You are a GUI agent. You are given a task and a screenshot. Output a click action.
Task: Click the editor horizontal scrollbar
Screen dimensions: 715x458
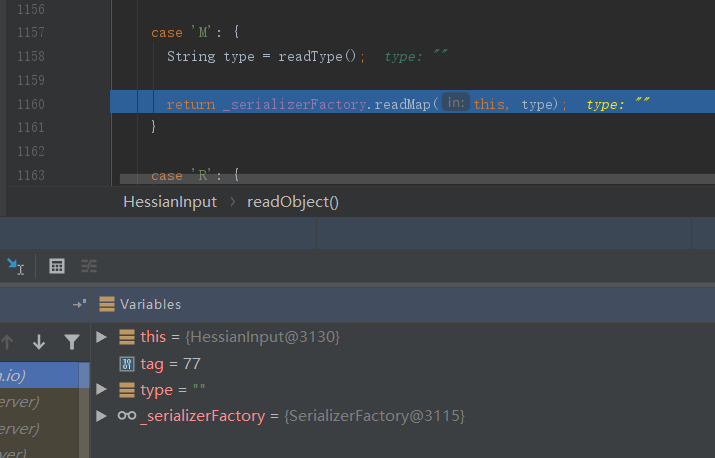click(x=400, y=179)
